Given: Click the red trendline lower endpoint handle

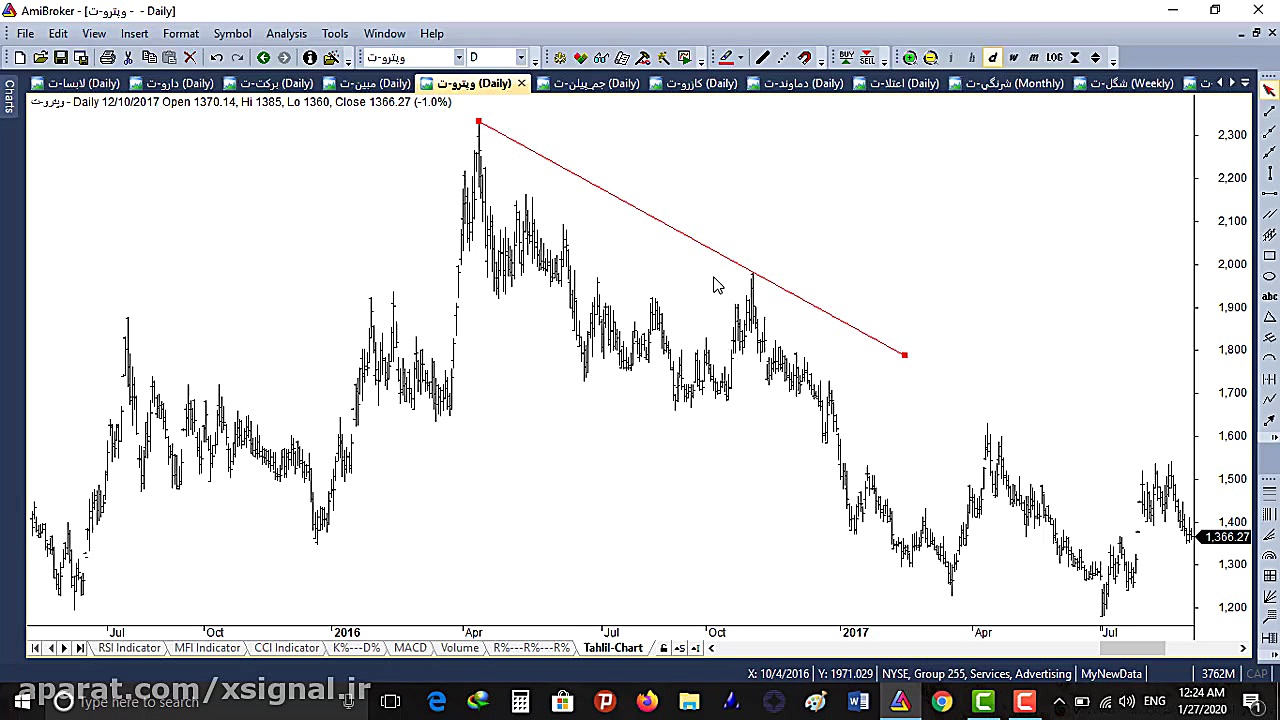Looking at the screenshot, I should [x=904, y=355].
